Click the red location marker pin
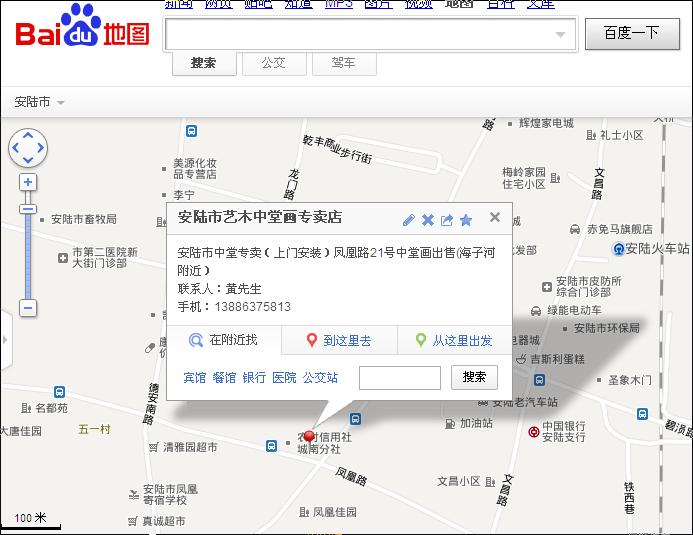693x535 pixels. tap(309, 436)
